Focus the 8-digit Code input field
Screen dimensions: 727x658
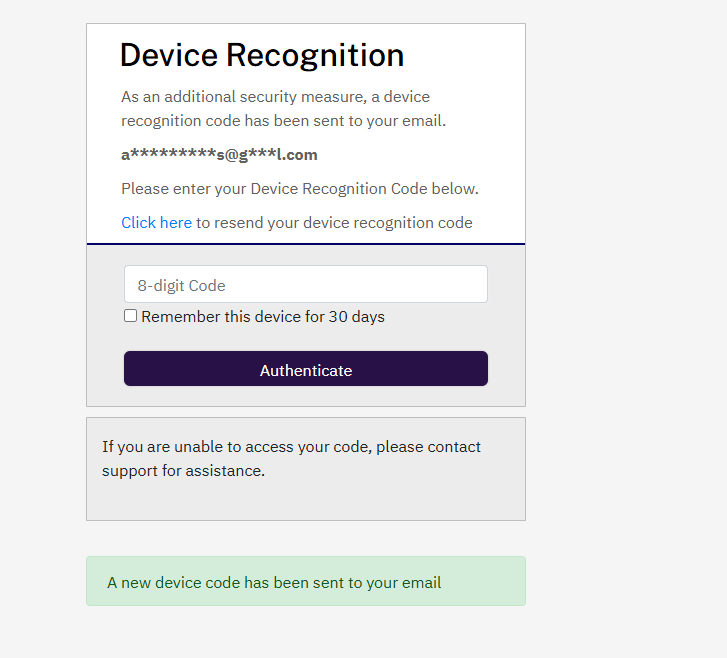[x=306, y=284]
